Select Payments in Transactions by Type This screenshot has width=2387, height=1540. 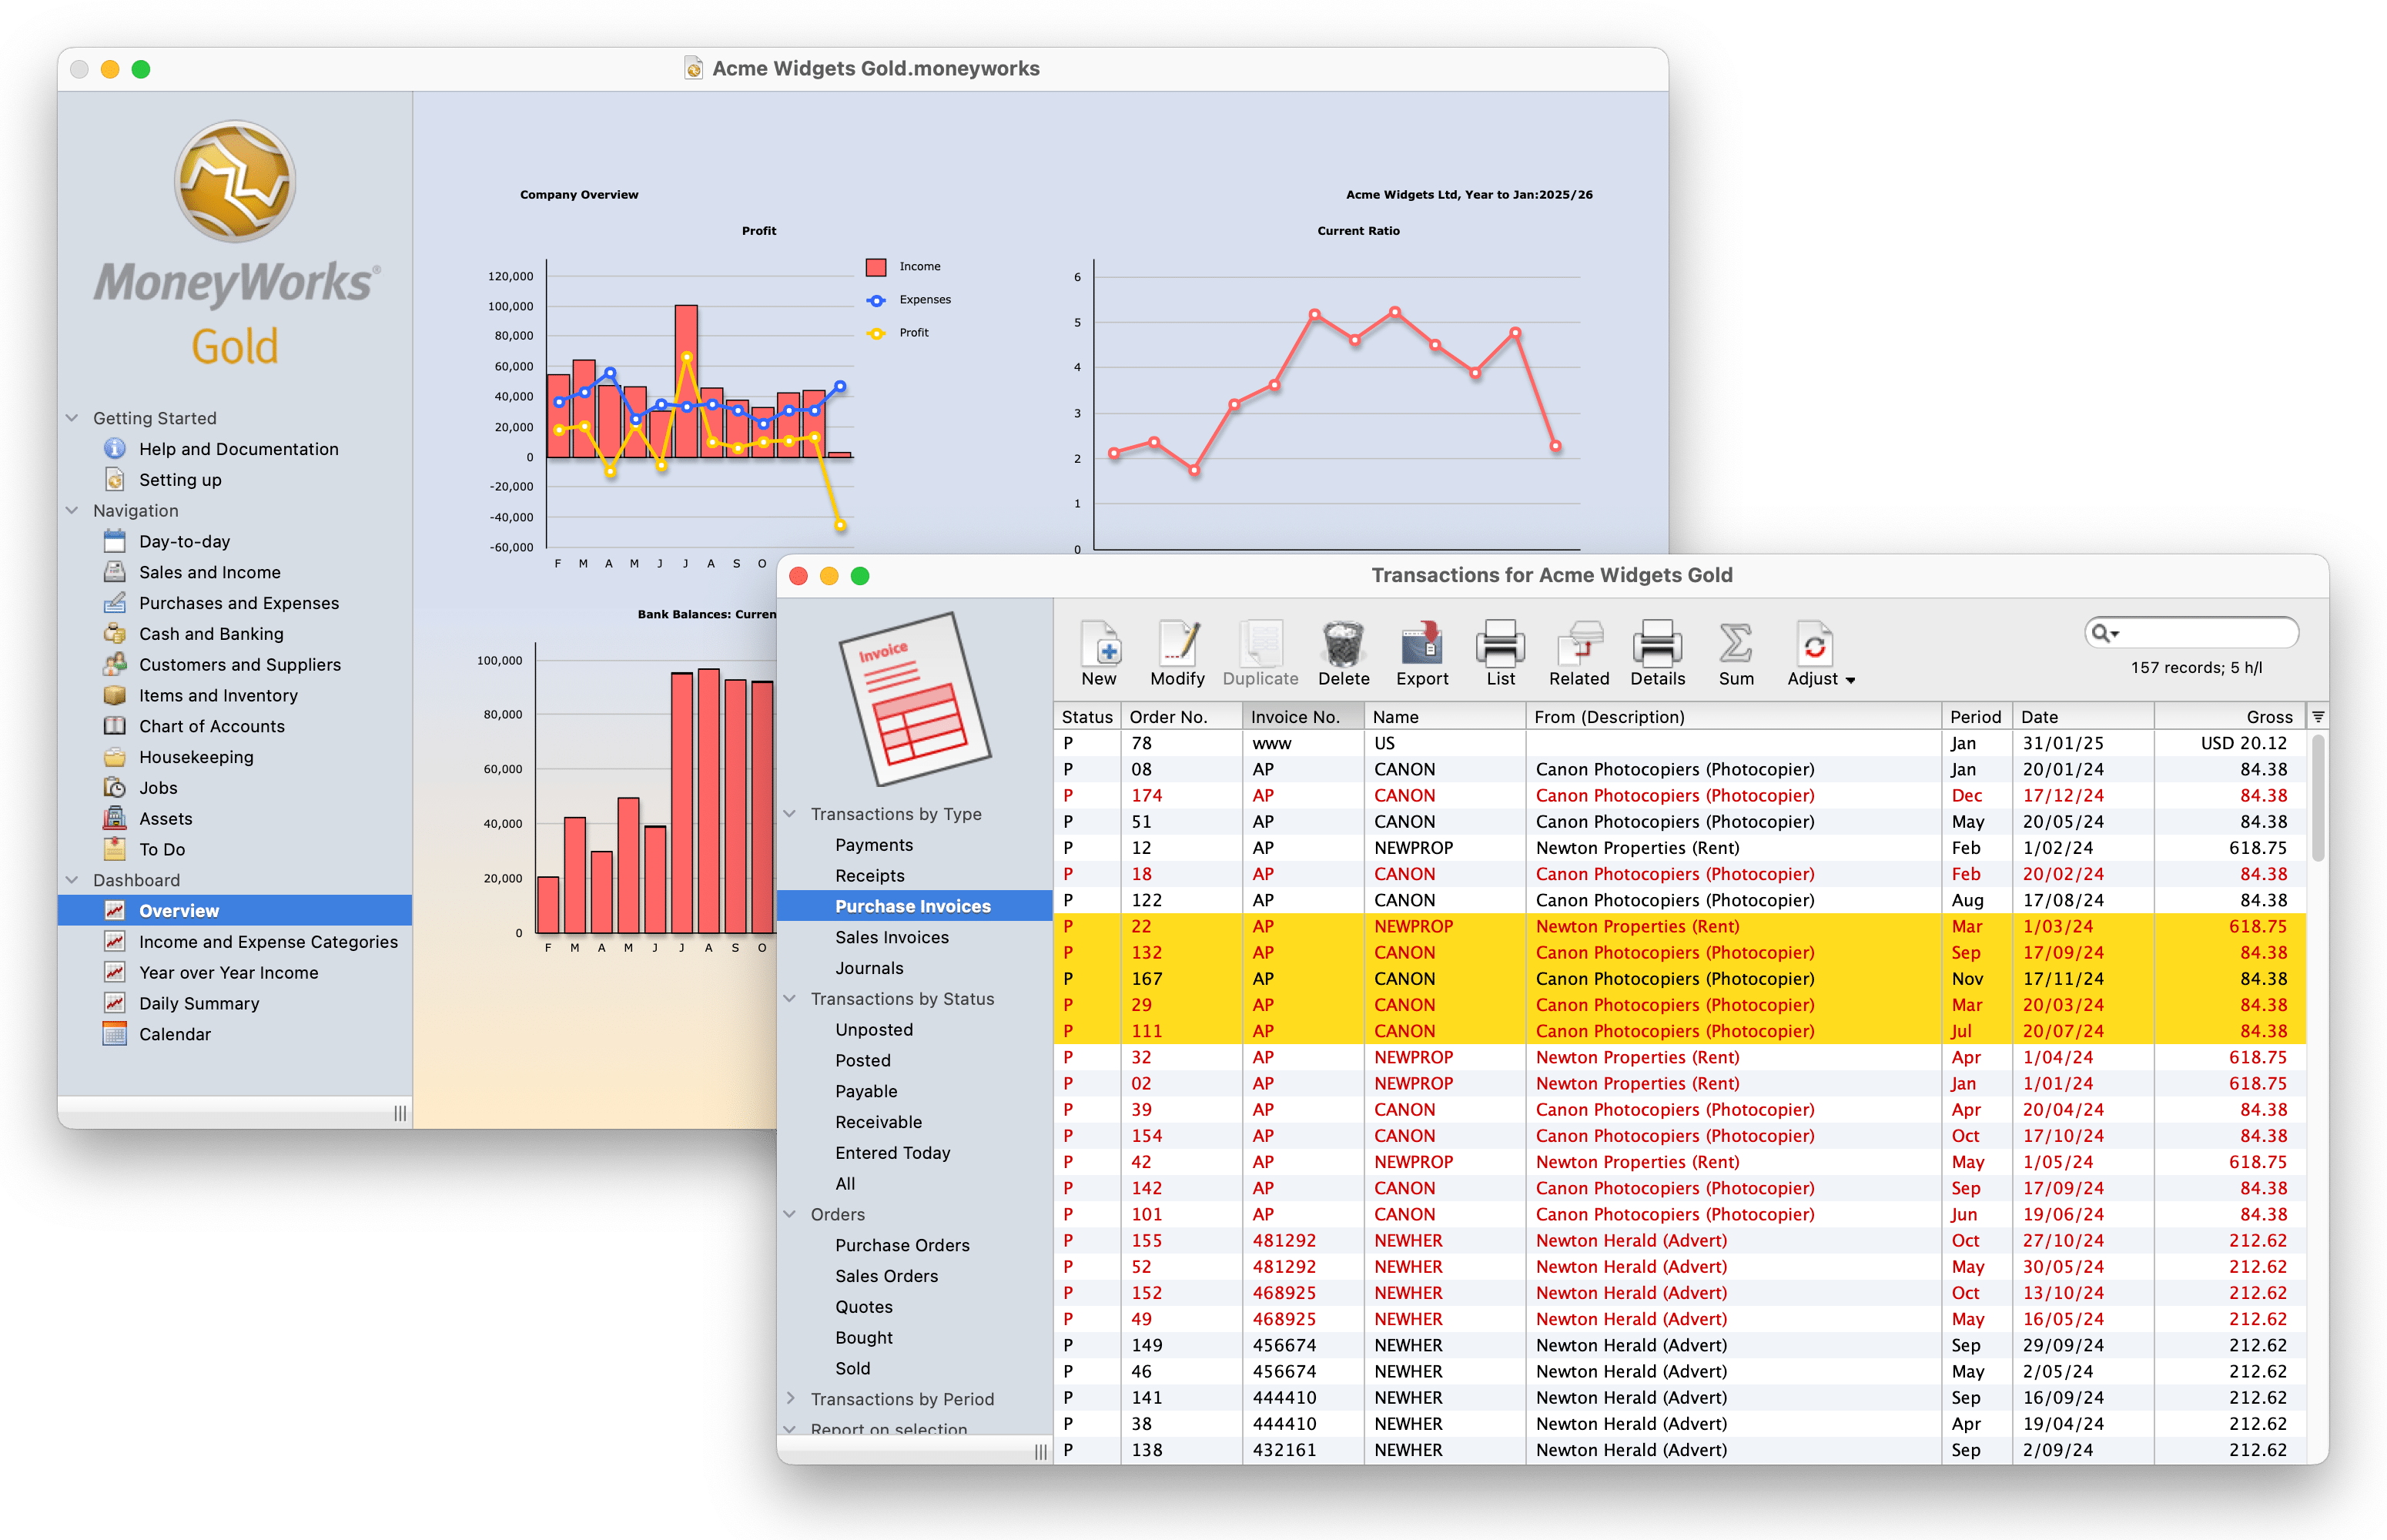click(874, 845)
